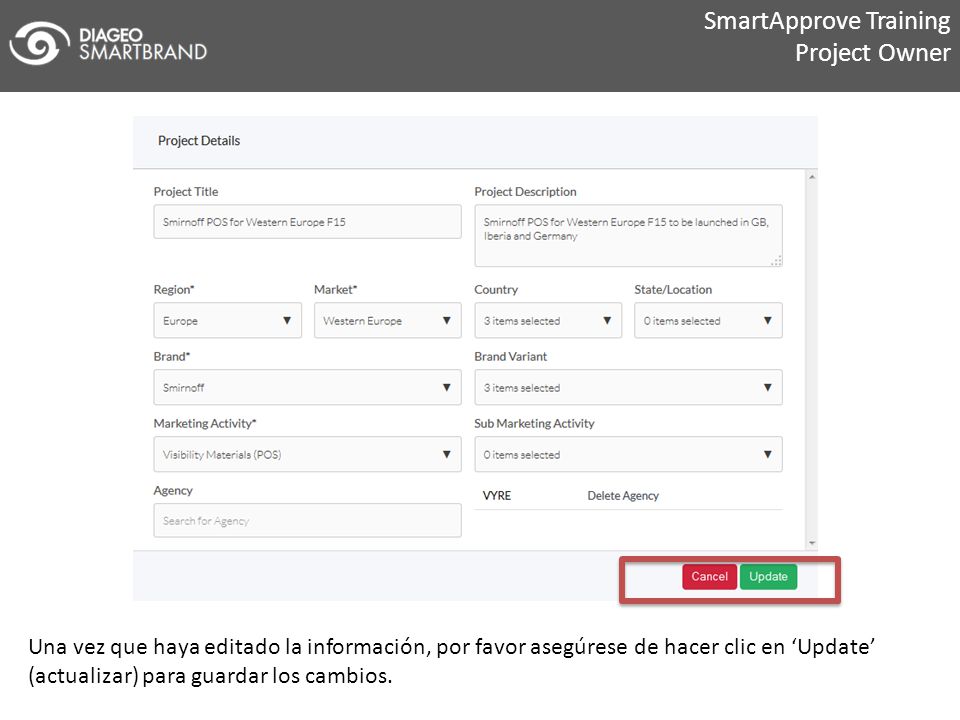Image resolution: width=960 pixels, height=720 pixels.
Task: Open the Marketing Activity dropdown
Action: (307, 454)
